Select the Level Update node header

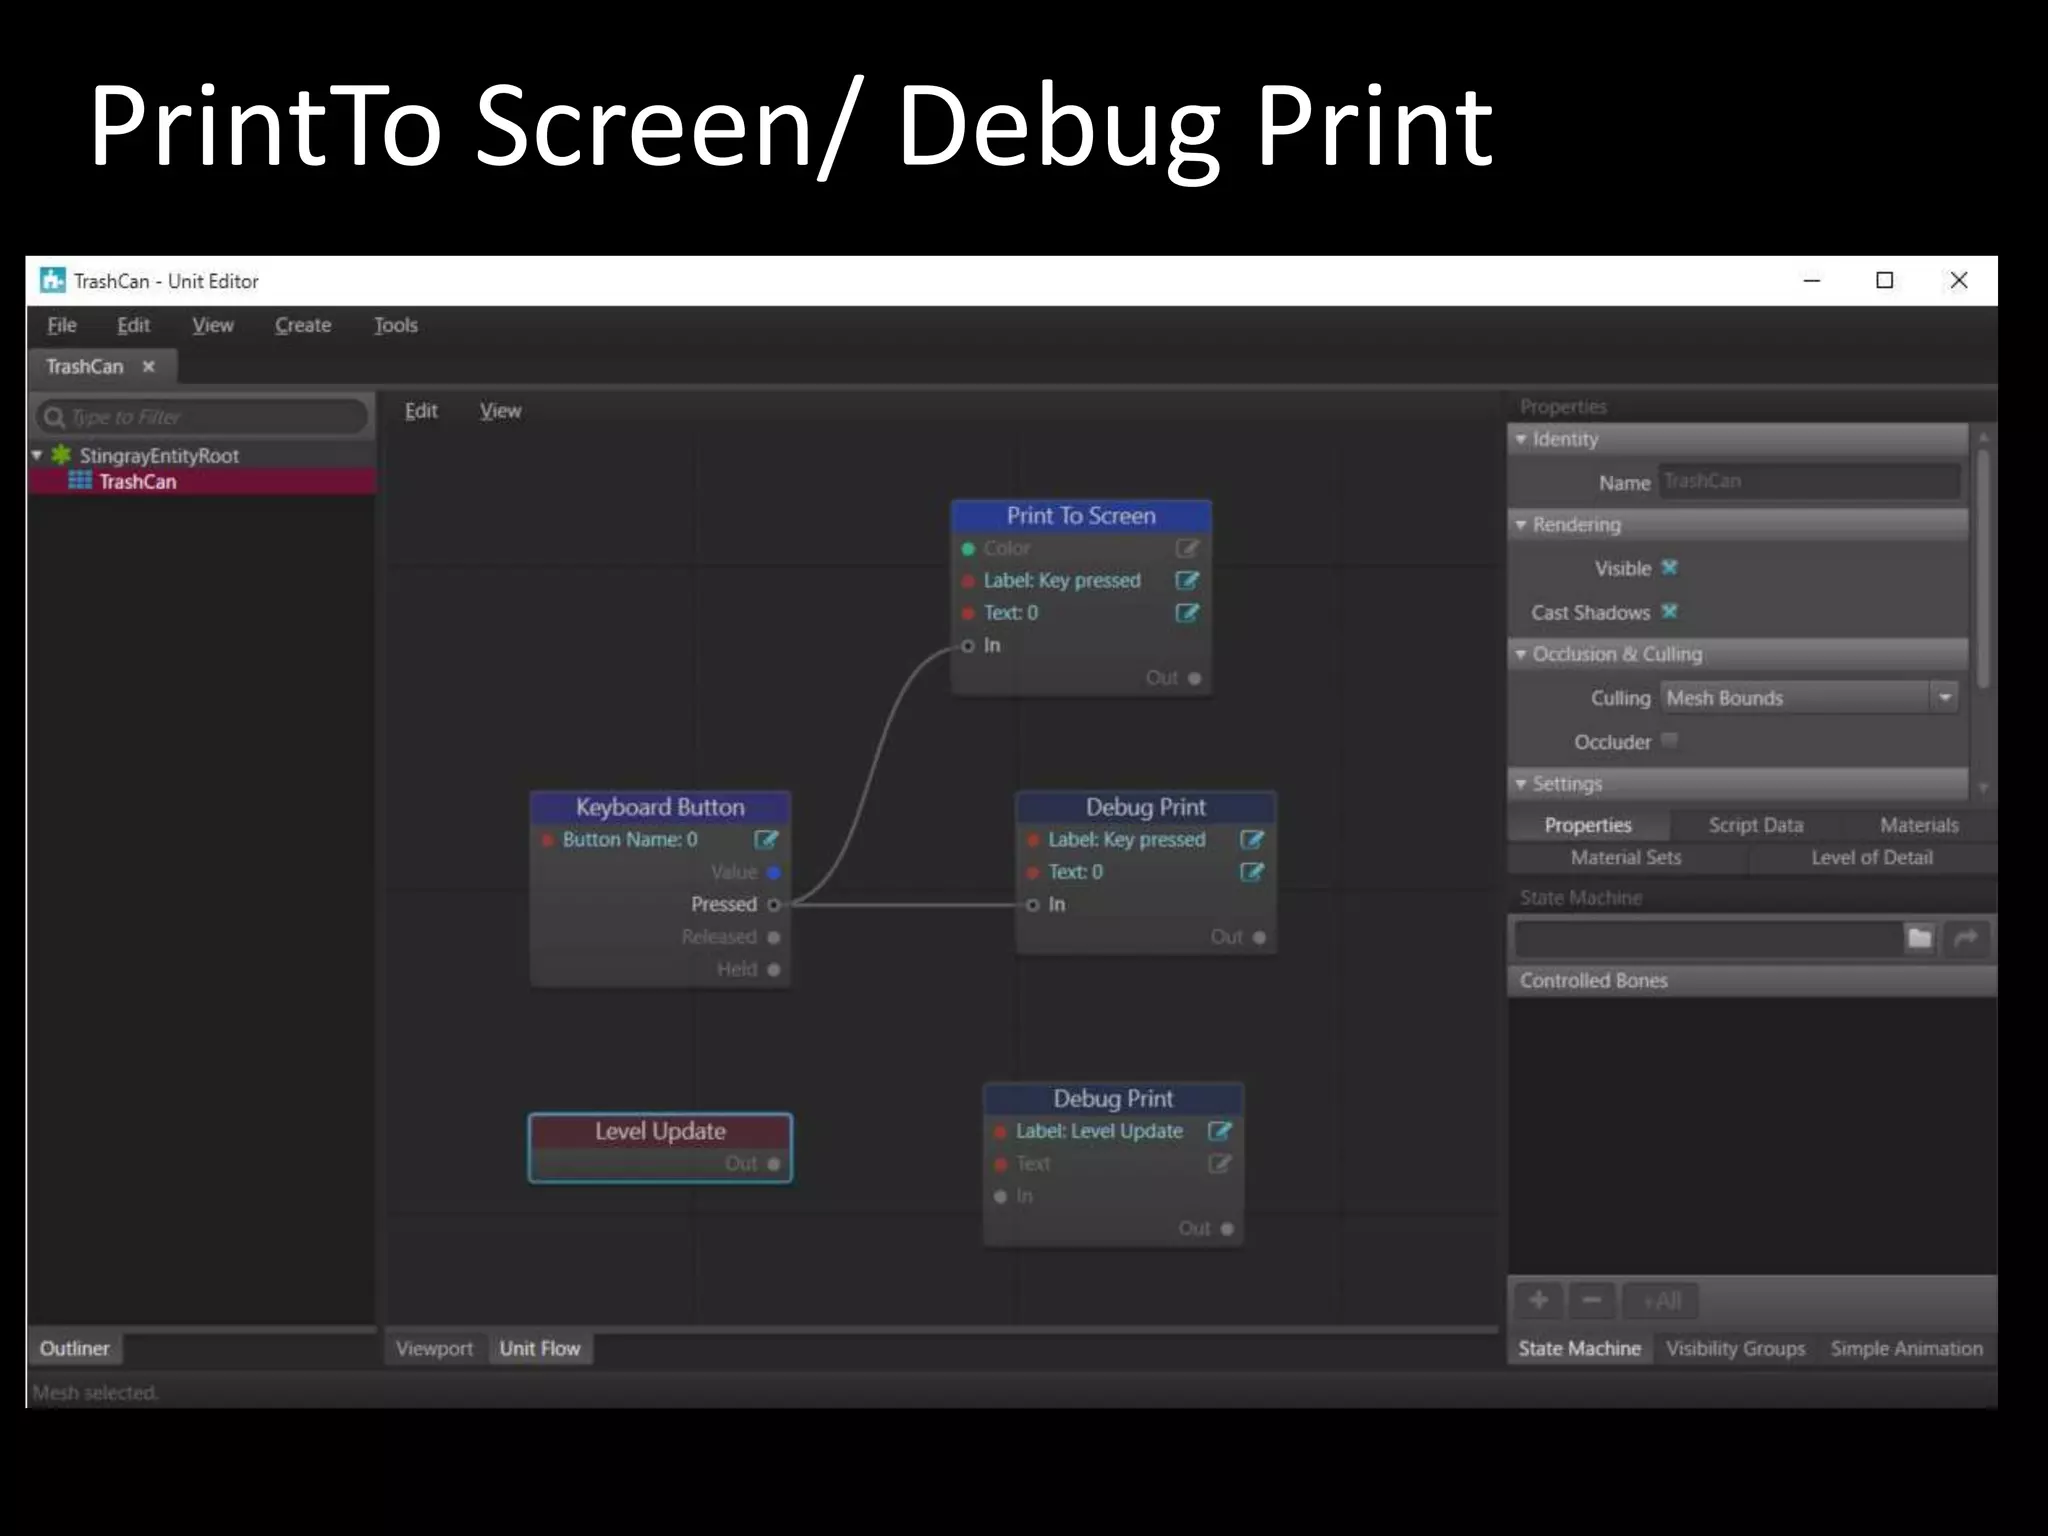coord(660,1131)
